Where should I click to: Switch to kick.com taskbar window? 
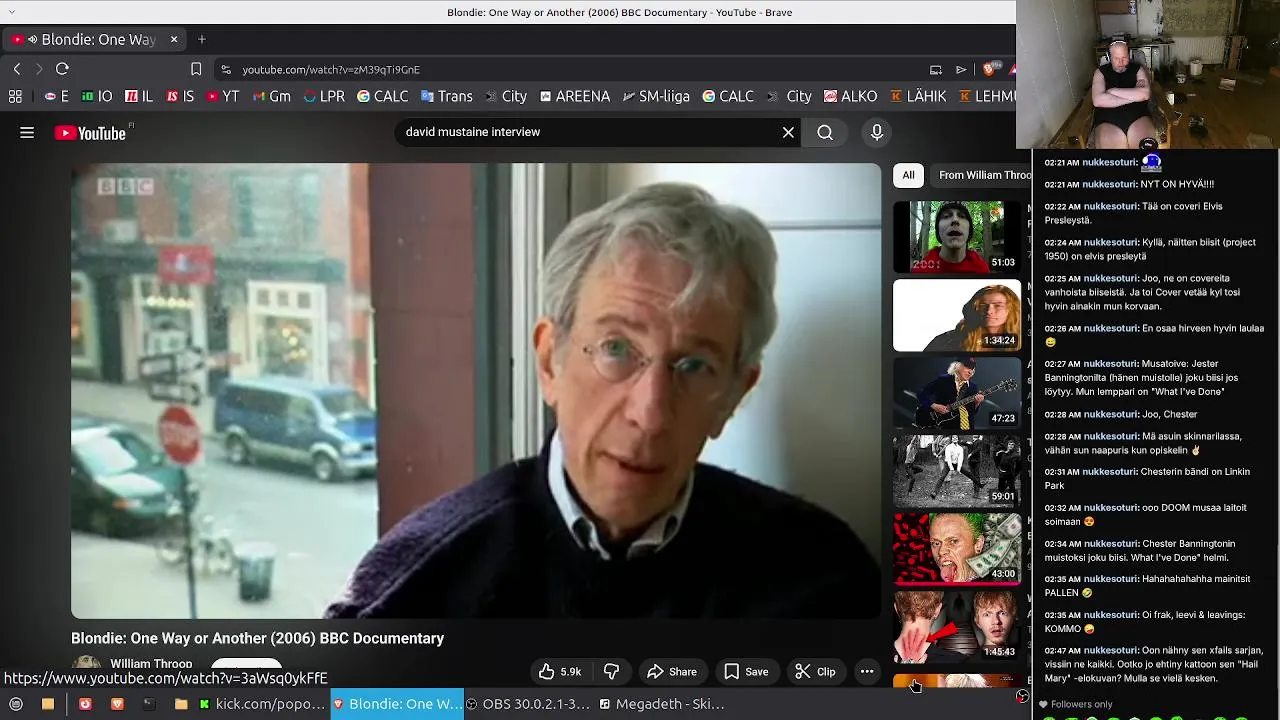tap(262, 704)
